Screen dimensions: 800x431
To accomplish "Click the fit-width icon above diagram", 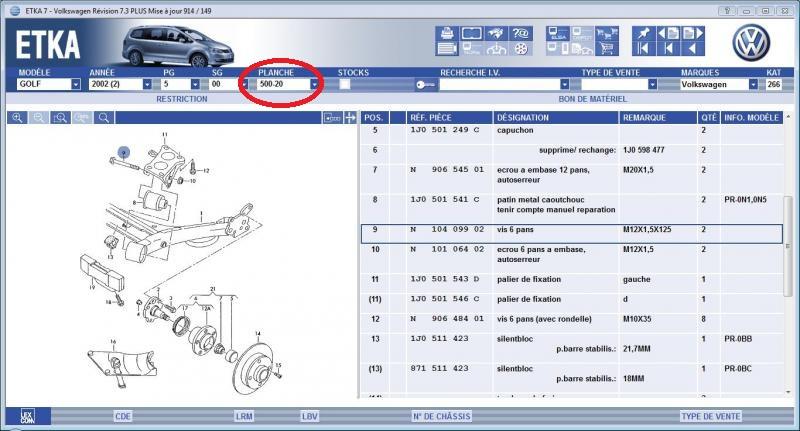I will click(x=332, y=118).
